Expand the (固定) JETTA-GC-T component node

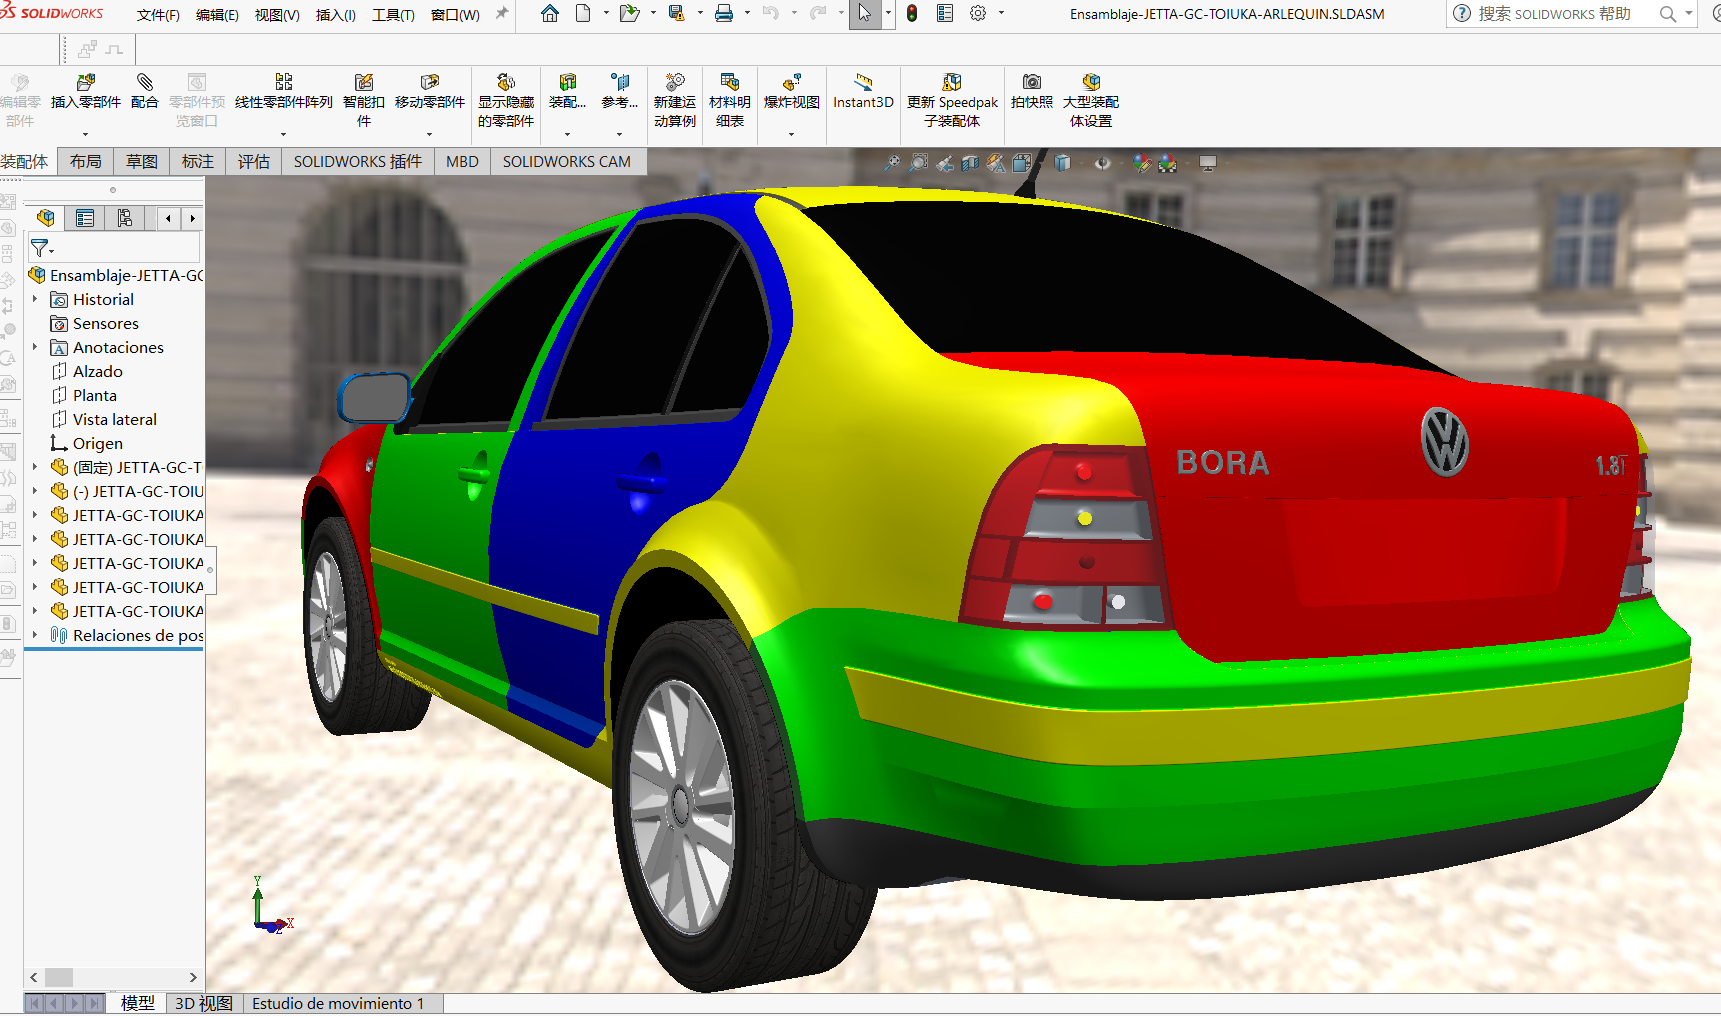pos(35,467)
